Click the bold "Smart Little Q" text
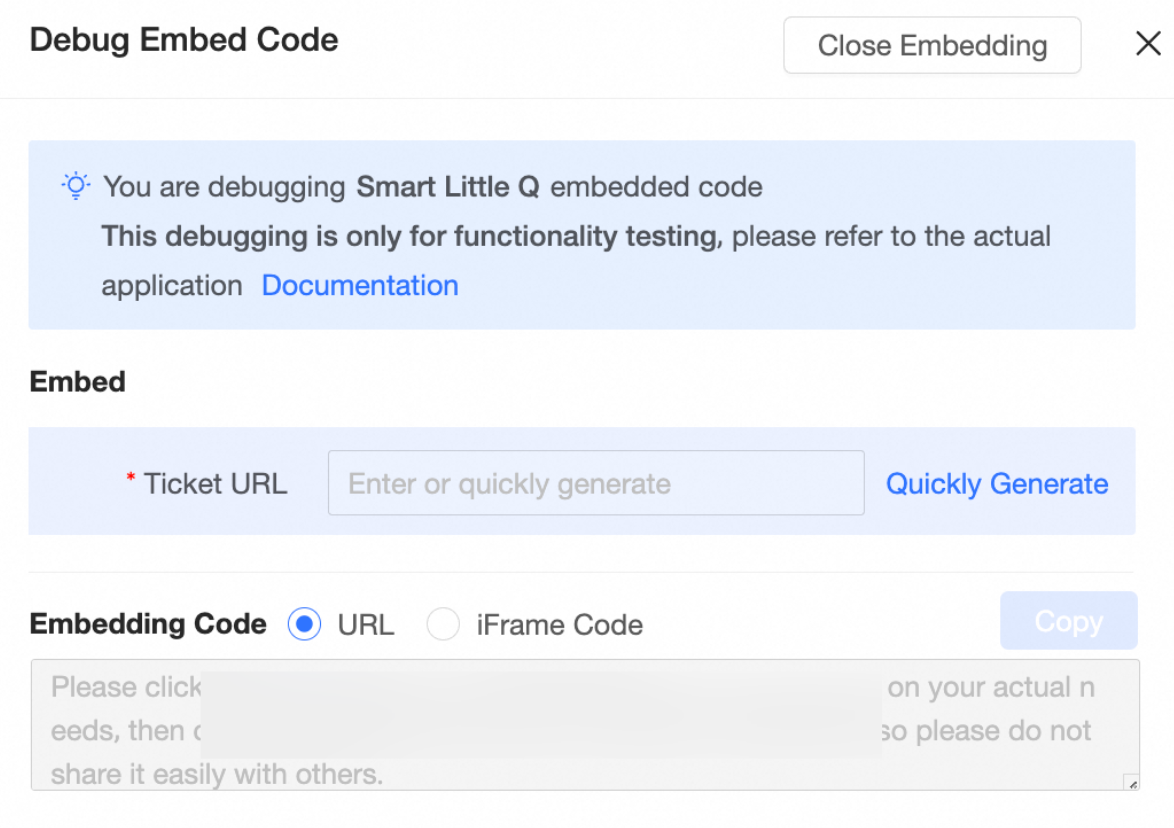Image resolution: width=1174 pixels, height=828 pixels. coord(448,187)
